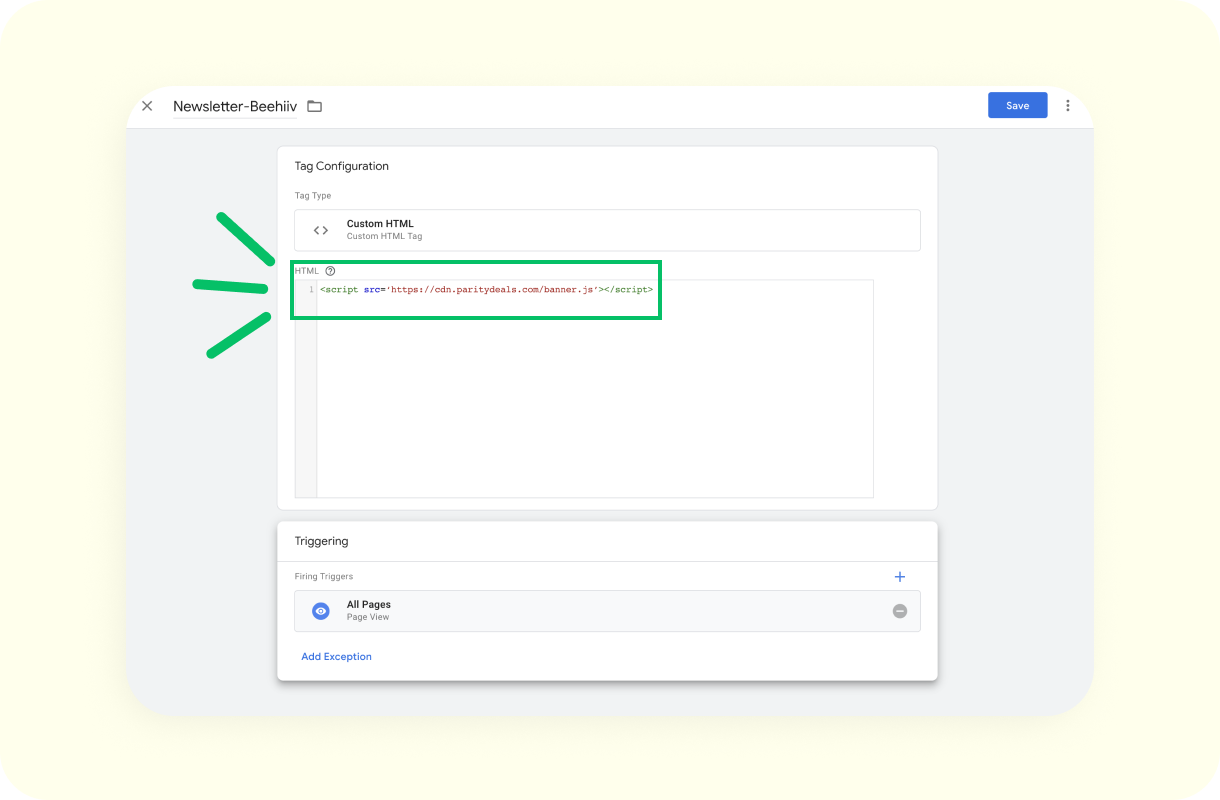The image size is (1220, 800).
Task: Open folder icon next to tag name
Action: 314,106
